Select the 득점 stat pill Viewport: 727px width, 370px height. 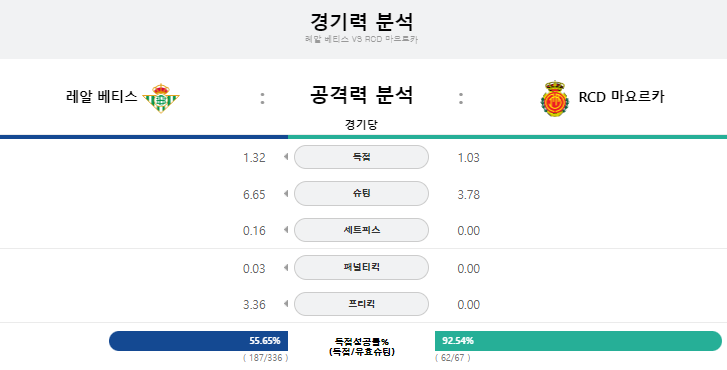(x=361, y=157)
